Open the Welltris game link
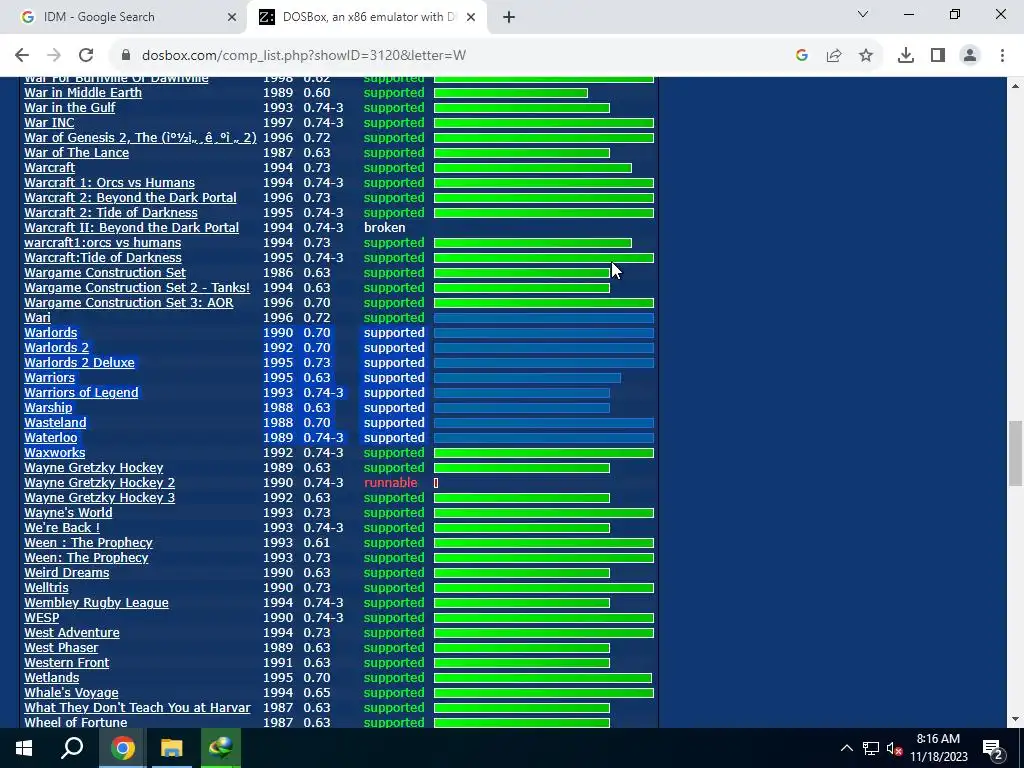The width and height of the screenshot is (1024, 768). 46,588
